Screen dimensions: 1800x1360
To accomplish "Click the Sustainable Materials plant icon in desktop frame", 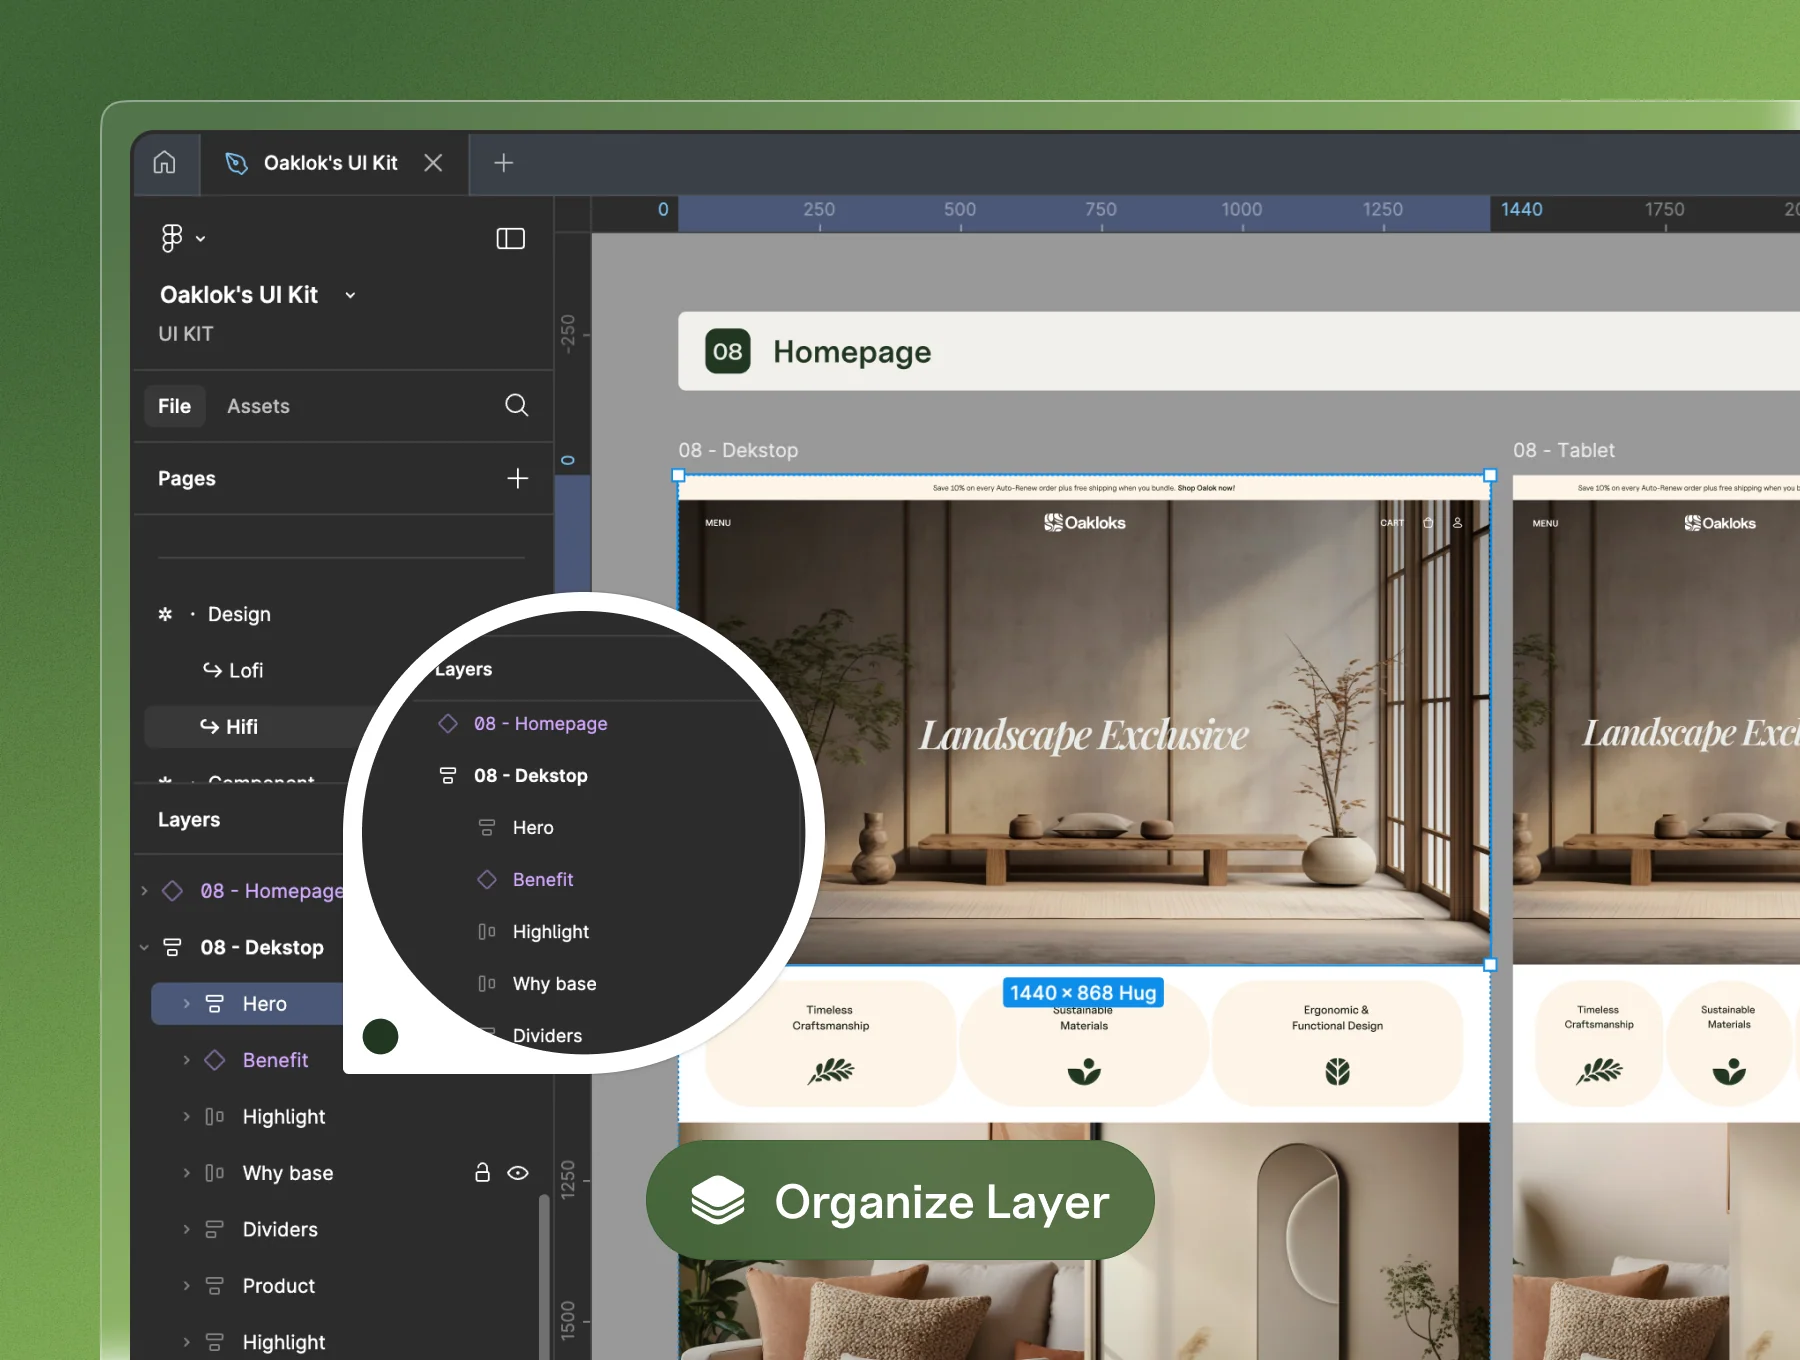I will click(1084, 1072).
